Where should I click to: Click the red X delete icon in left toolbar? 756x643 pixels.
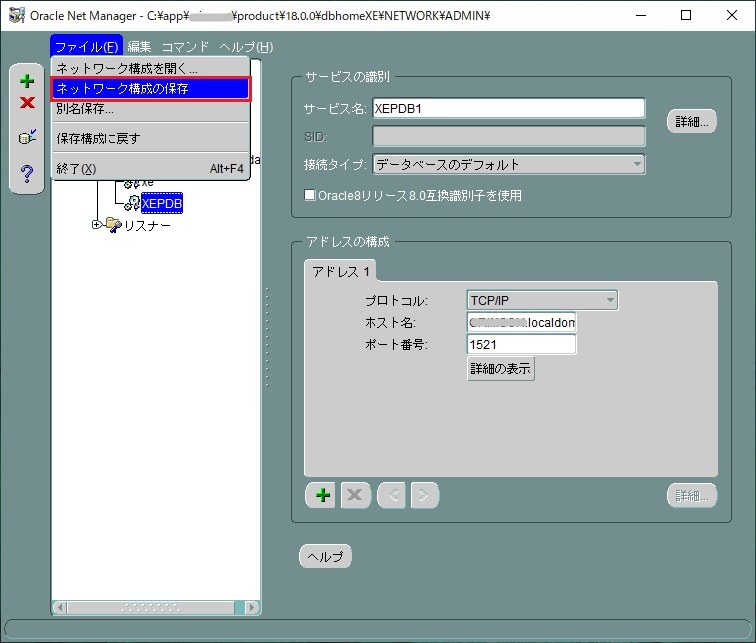[x=27, y=103]
